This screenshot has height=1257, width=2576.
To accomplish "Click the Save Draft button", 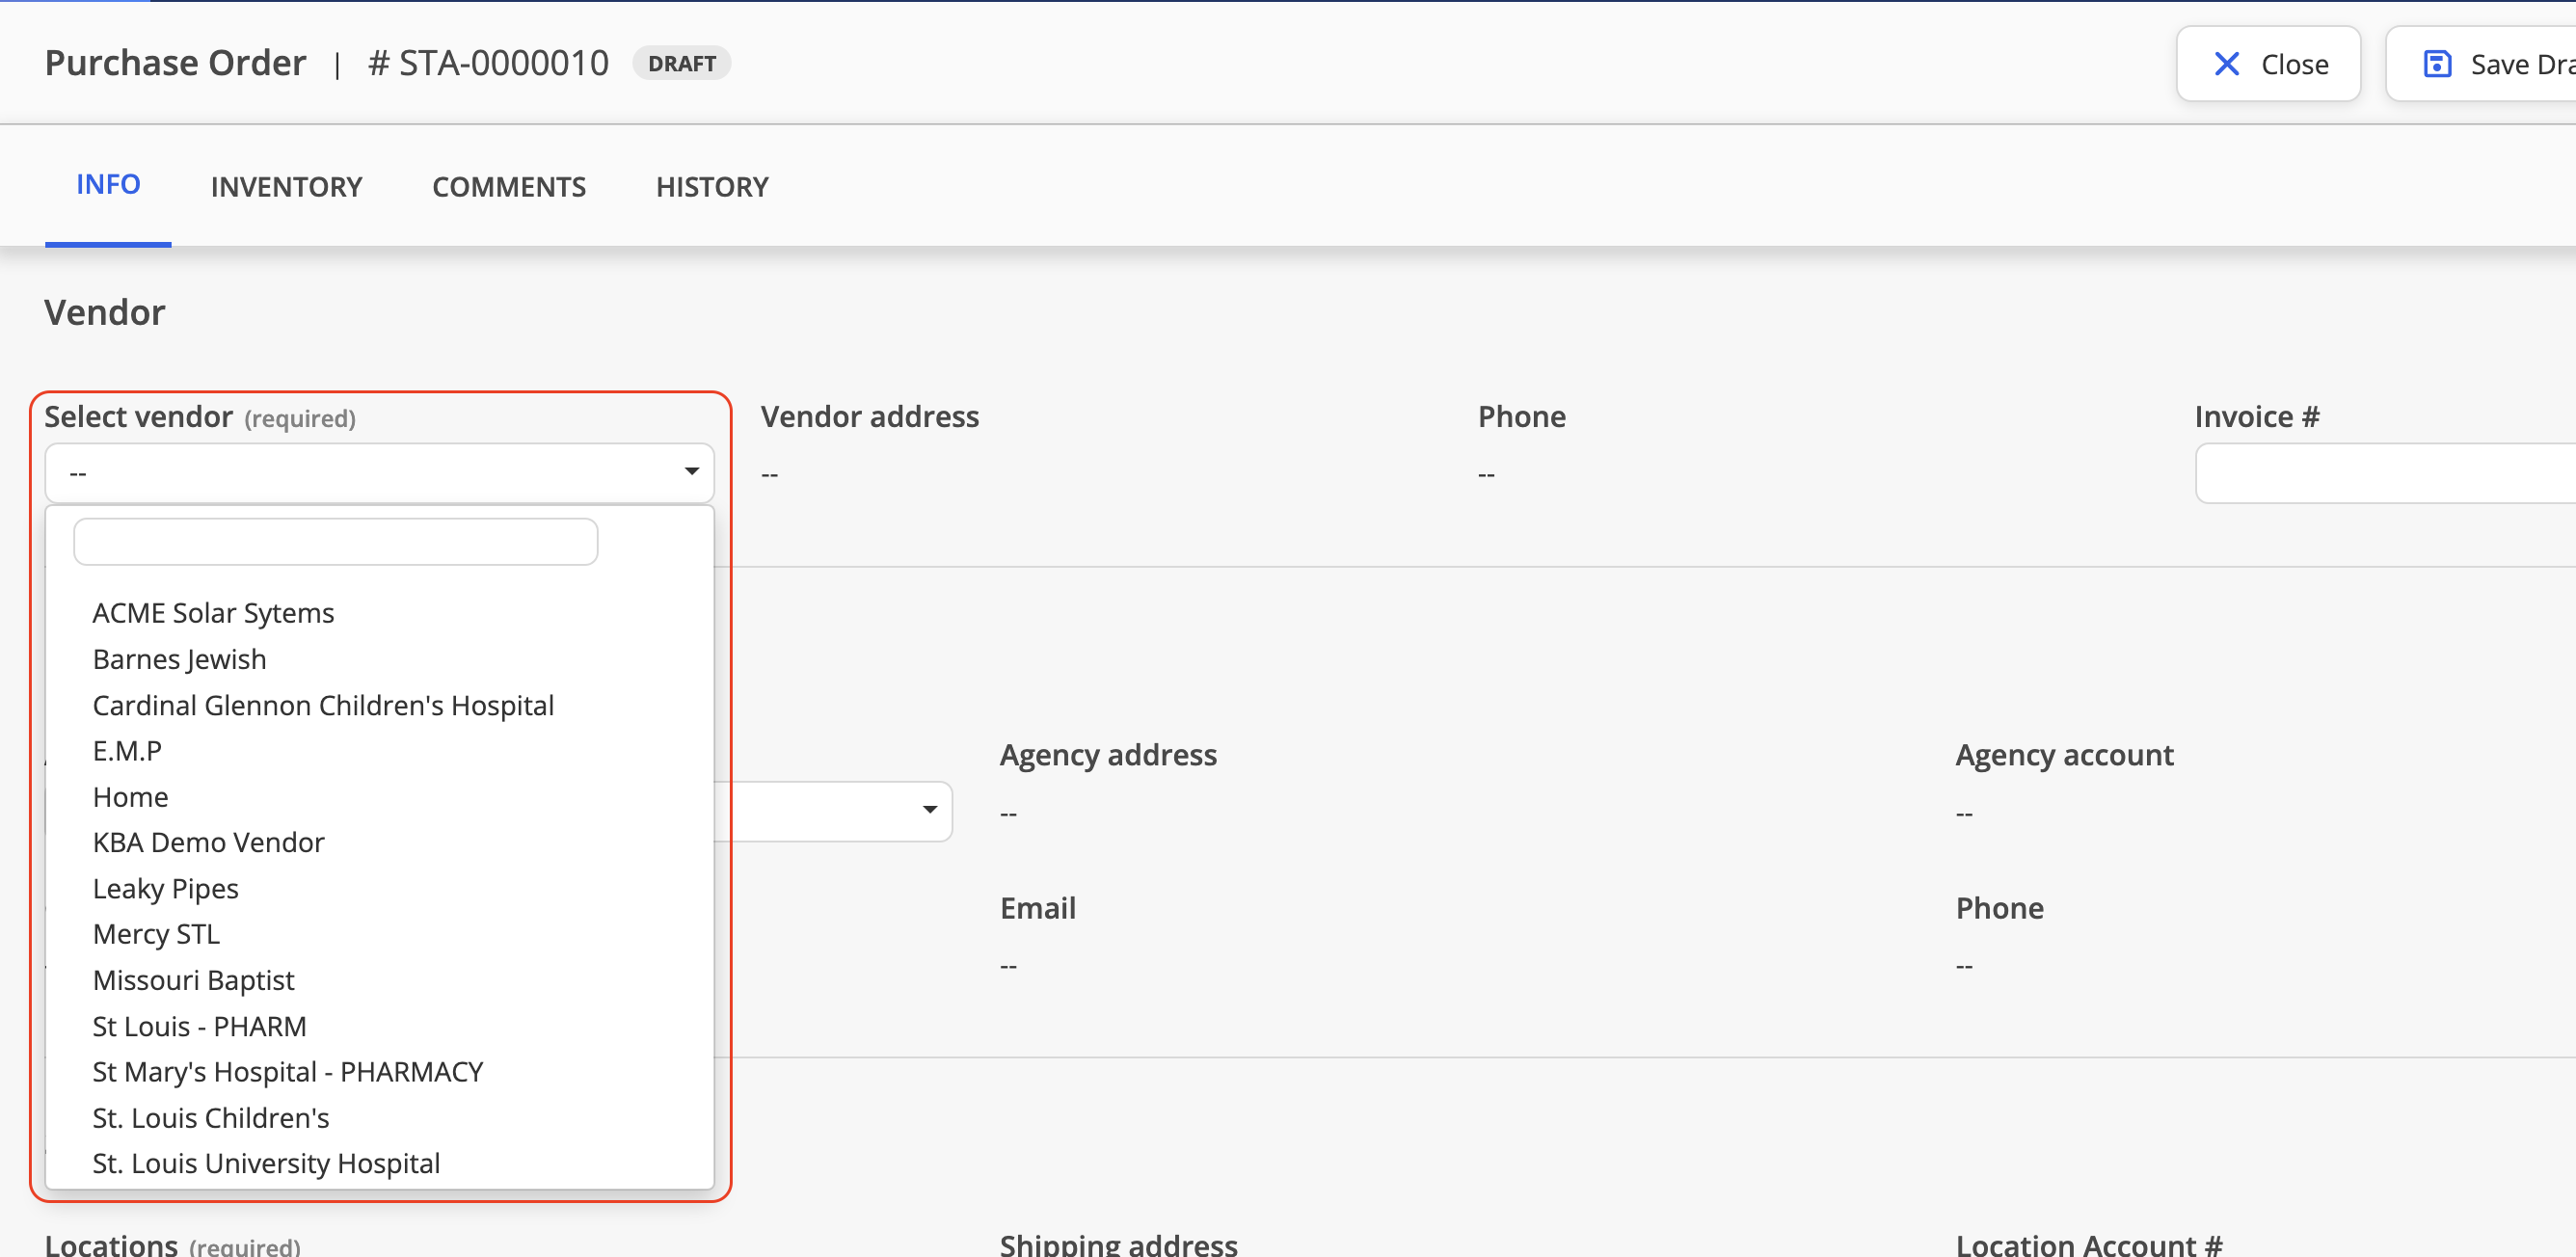I will 2482,64.
